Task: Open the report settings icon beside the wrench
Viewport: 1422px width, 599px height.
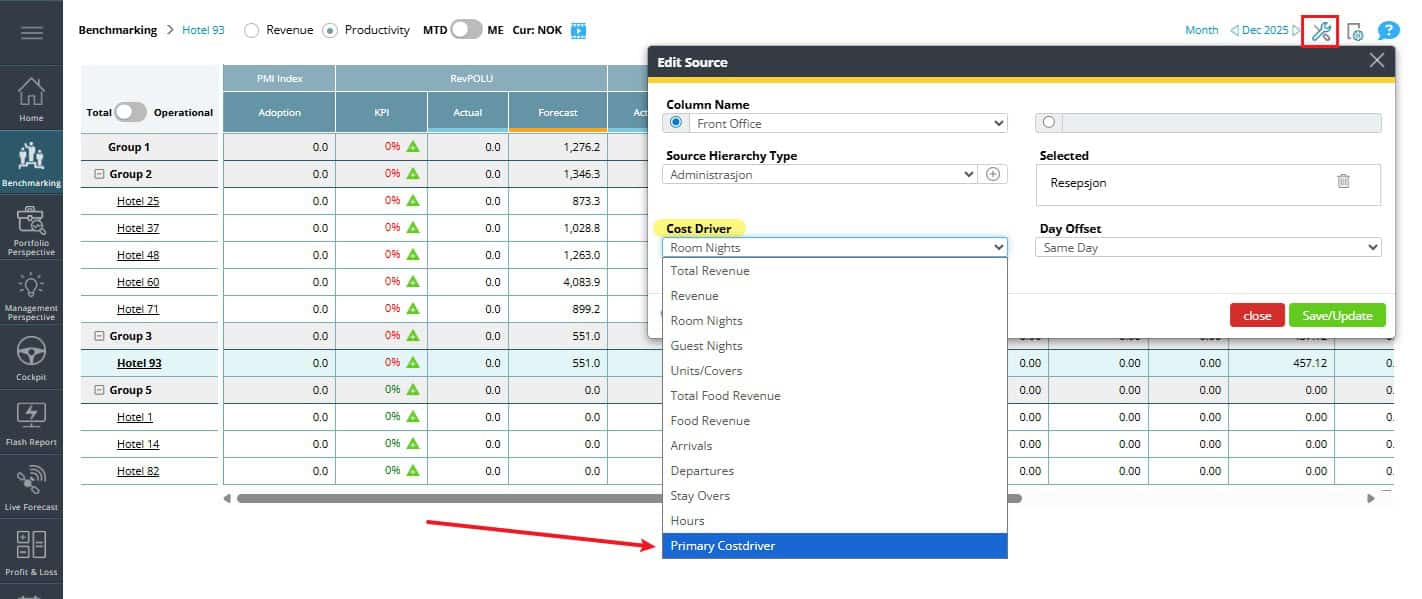Action: 1355,31
